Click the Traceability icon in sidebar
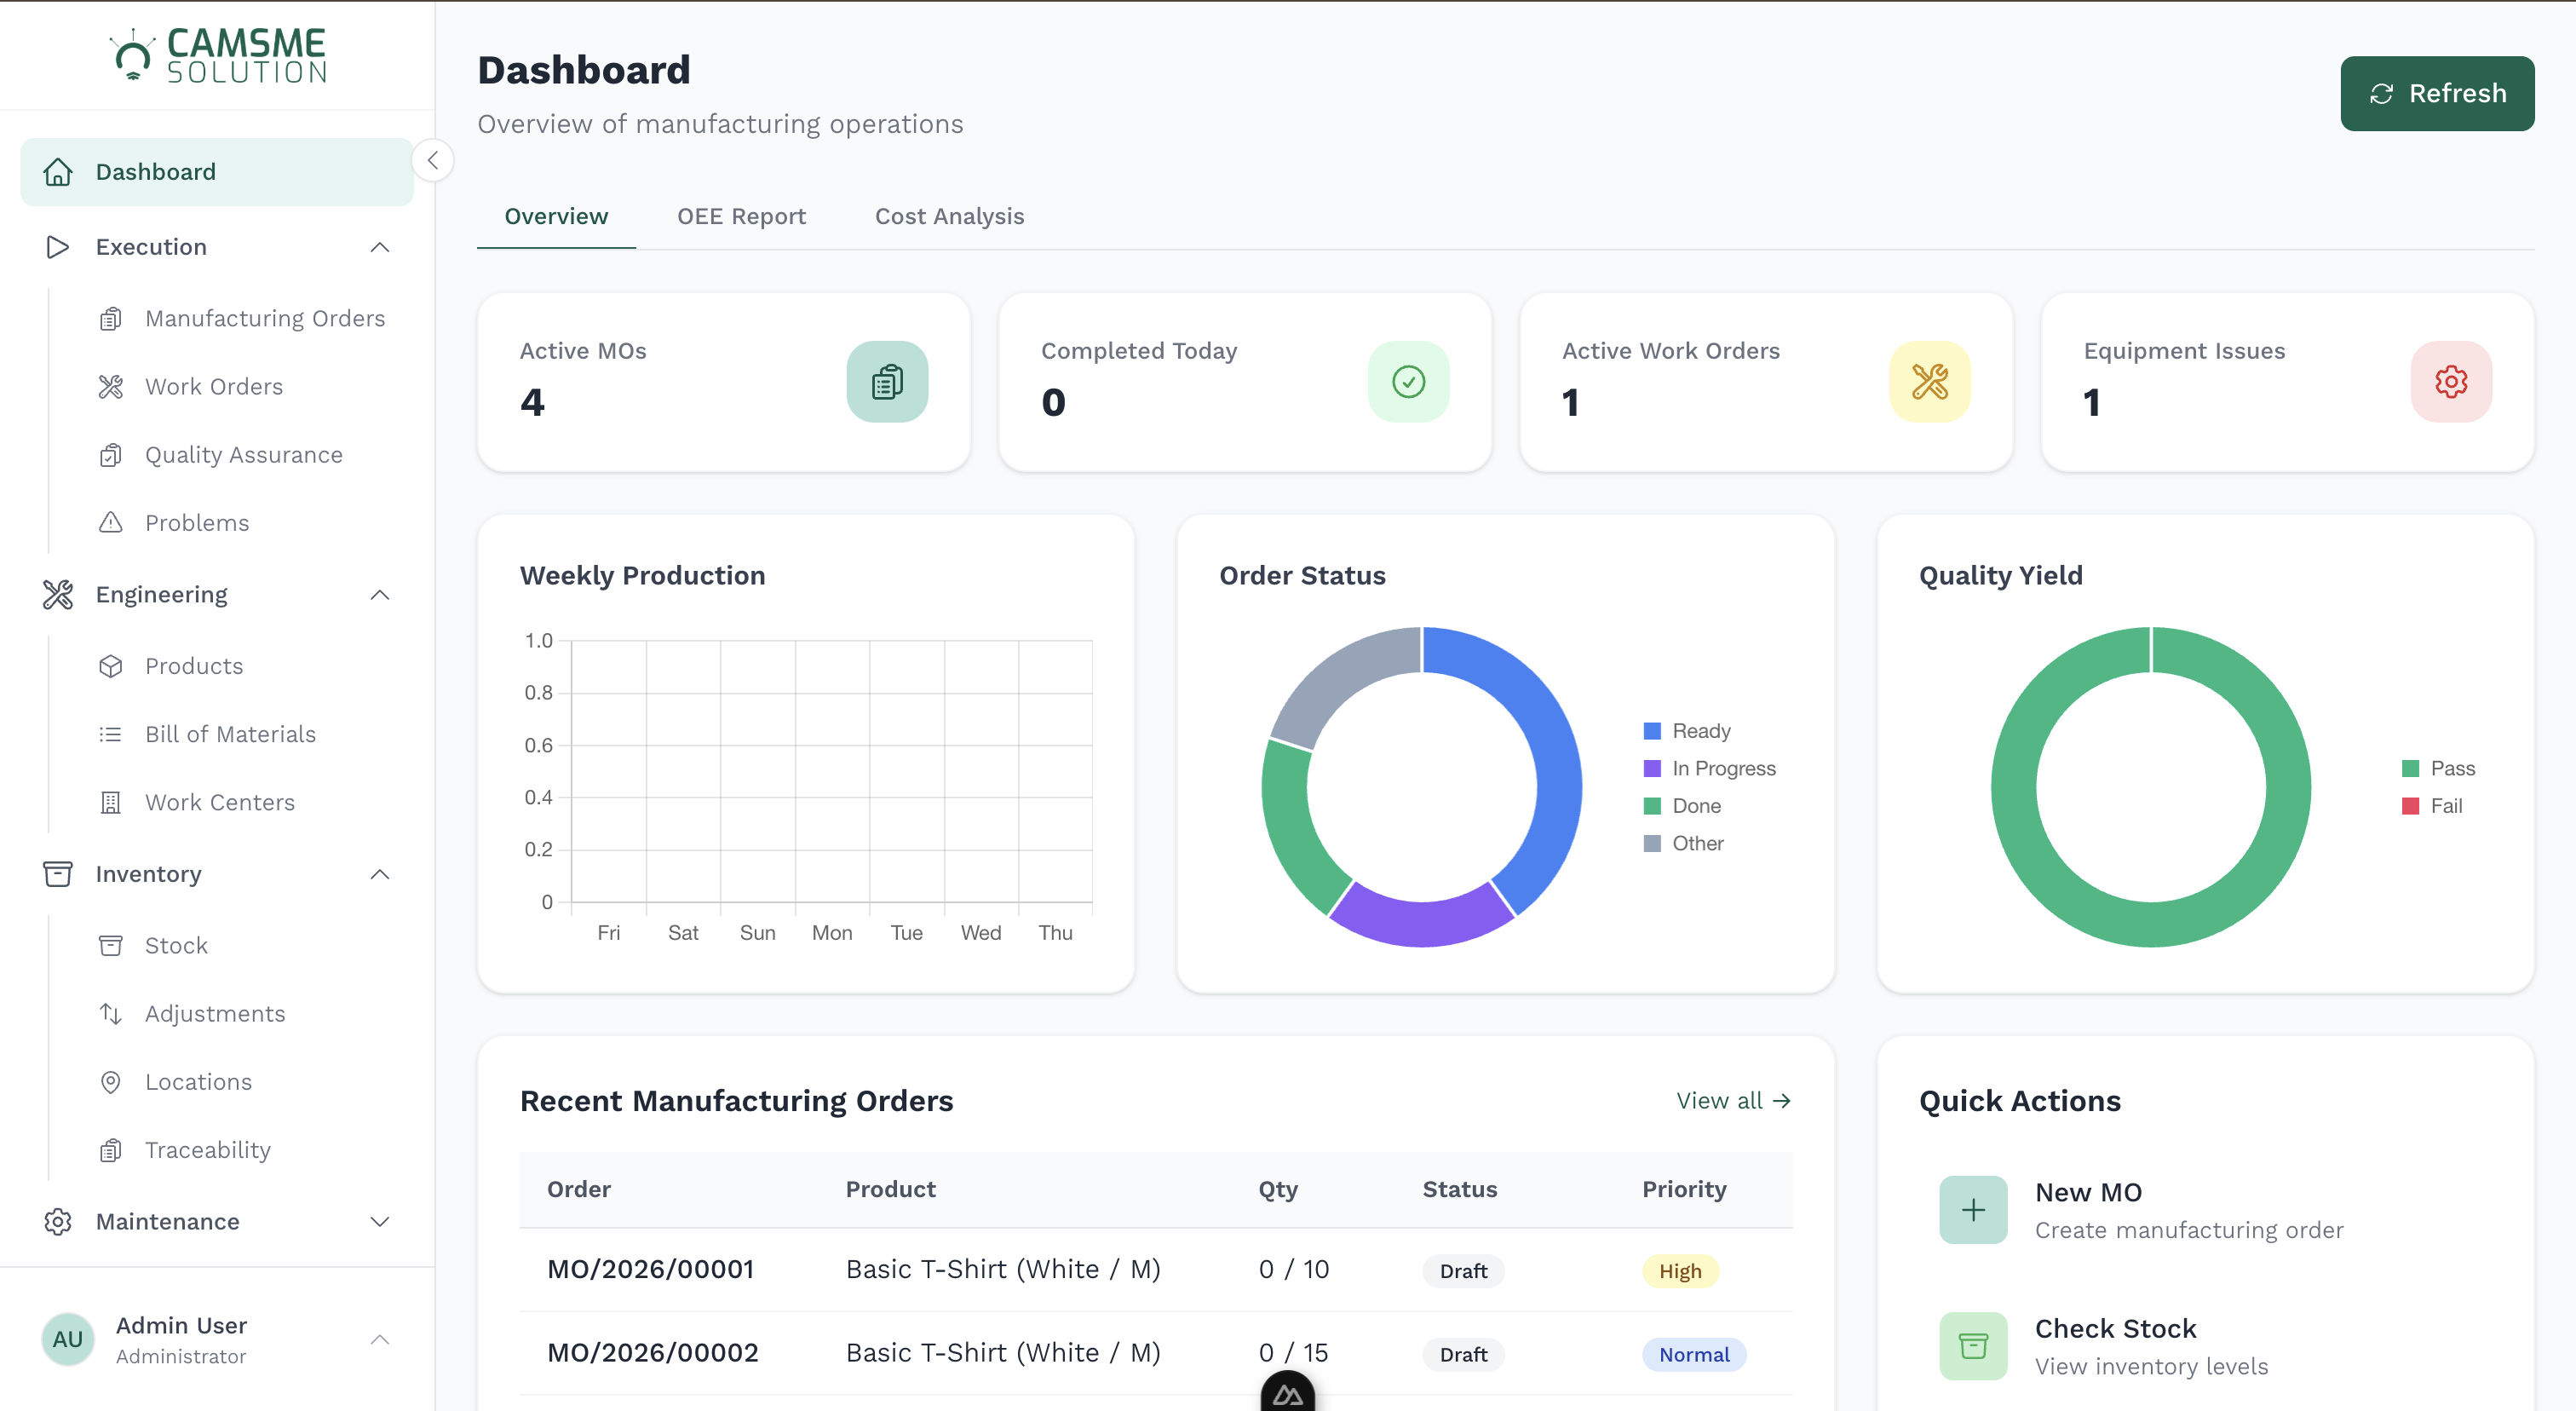This screenshot has width=2576, height=1411. pyautogui.click(x=111, y=1149)
